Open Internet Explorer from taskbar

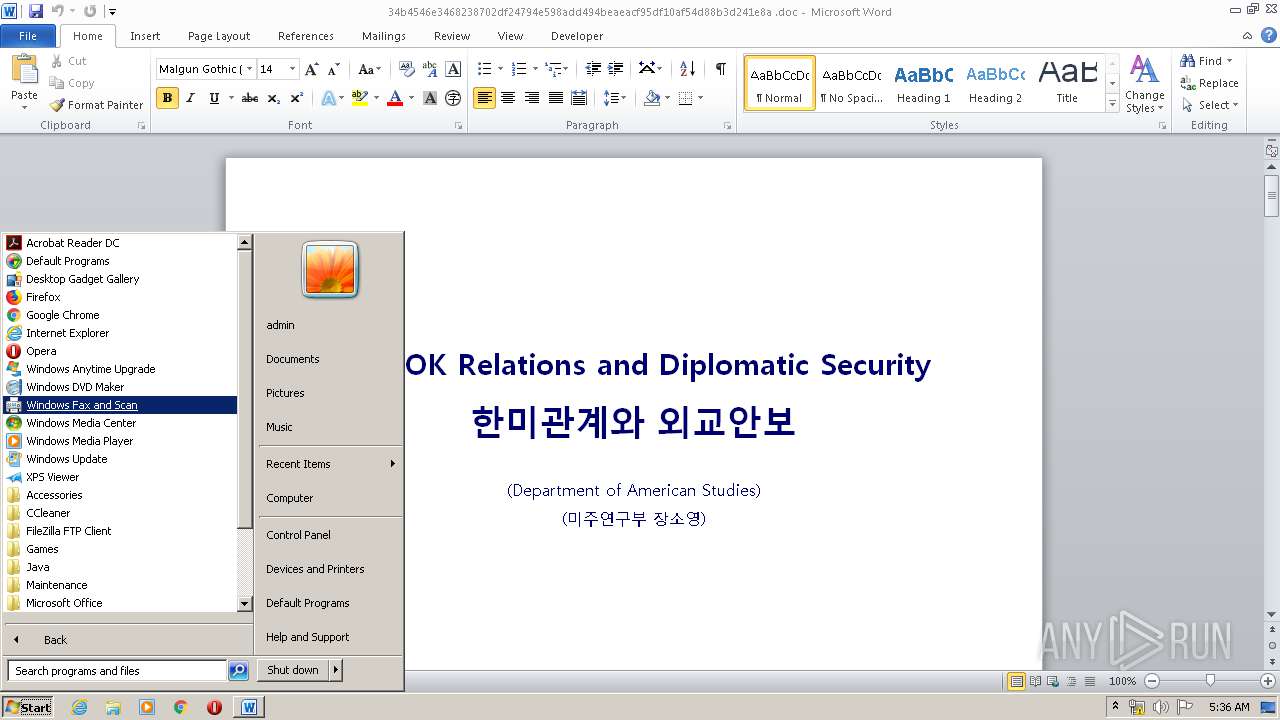79,707
